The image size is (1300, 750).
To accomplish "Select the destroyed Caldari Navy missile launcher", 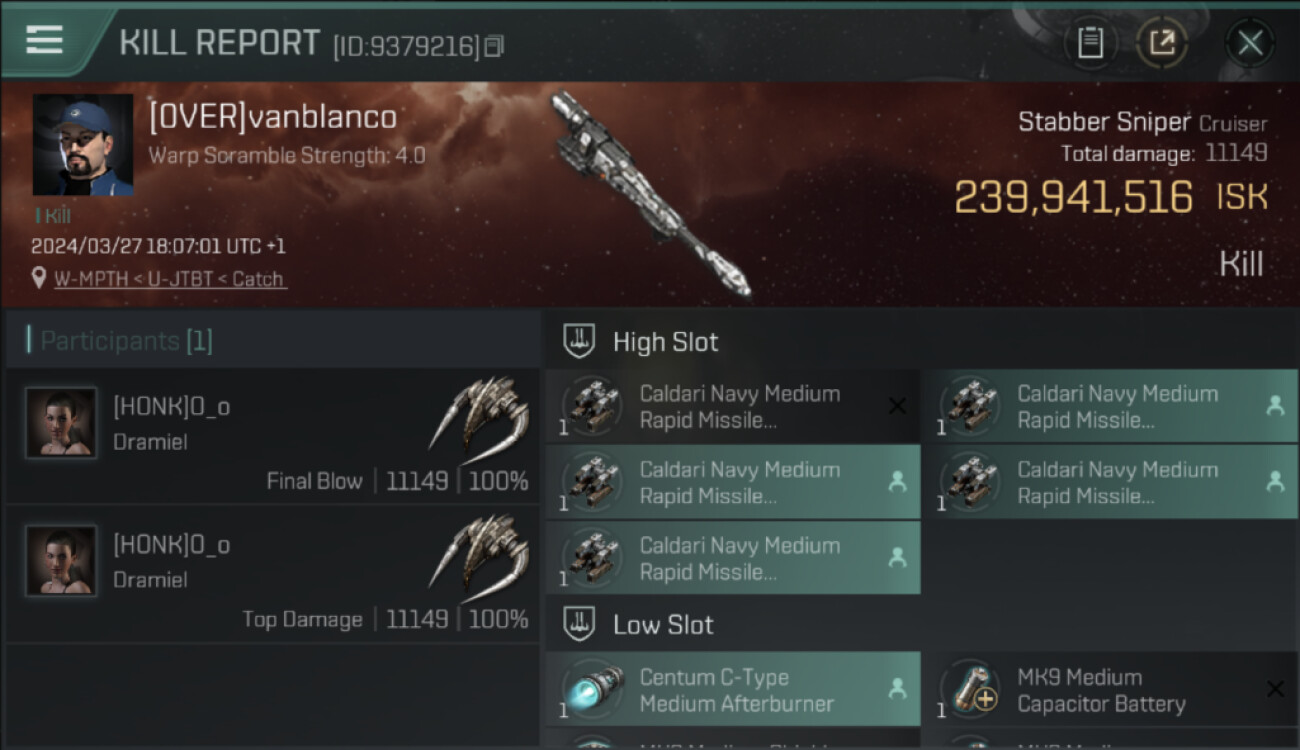I will 732,407.
